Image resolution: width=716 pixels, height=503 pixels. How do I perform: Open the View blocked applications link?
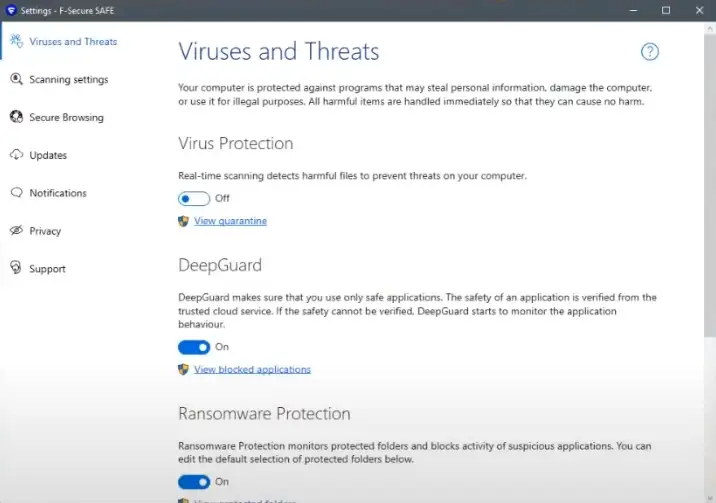click(x=252, y=369)
